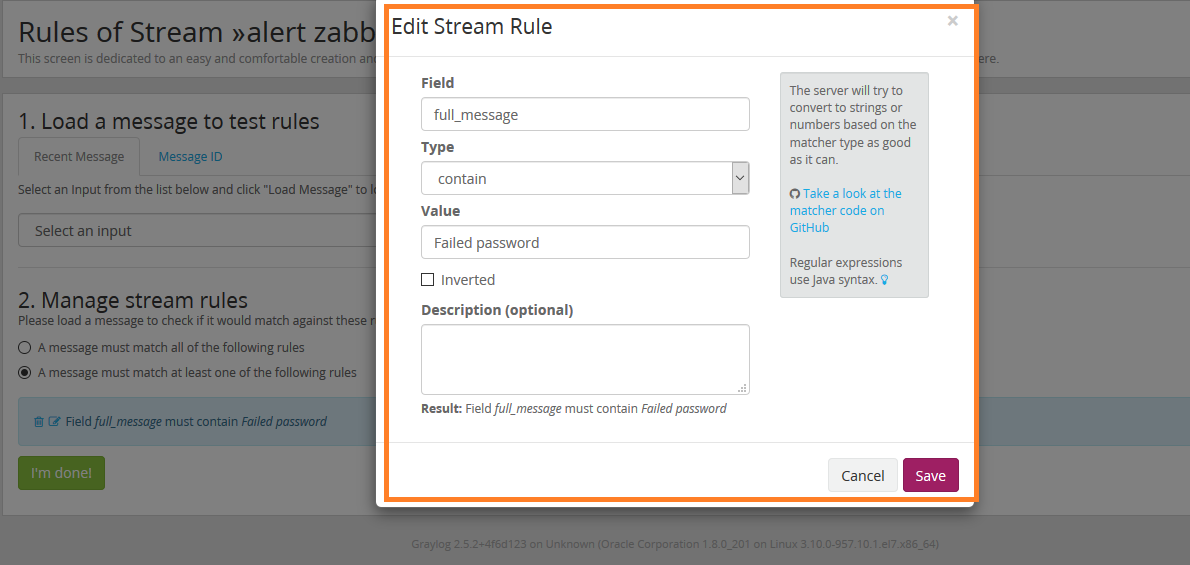Image resolution: width=1190 pixels, height=565 pixels.
Task: Close the Edit Stream Rule dialog with X
Action: [x=952, y=21]
